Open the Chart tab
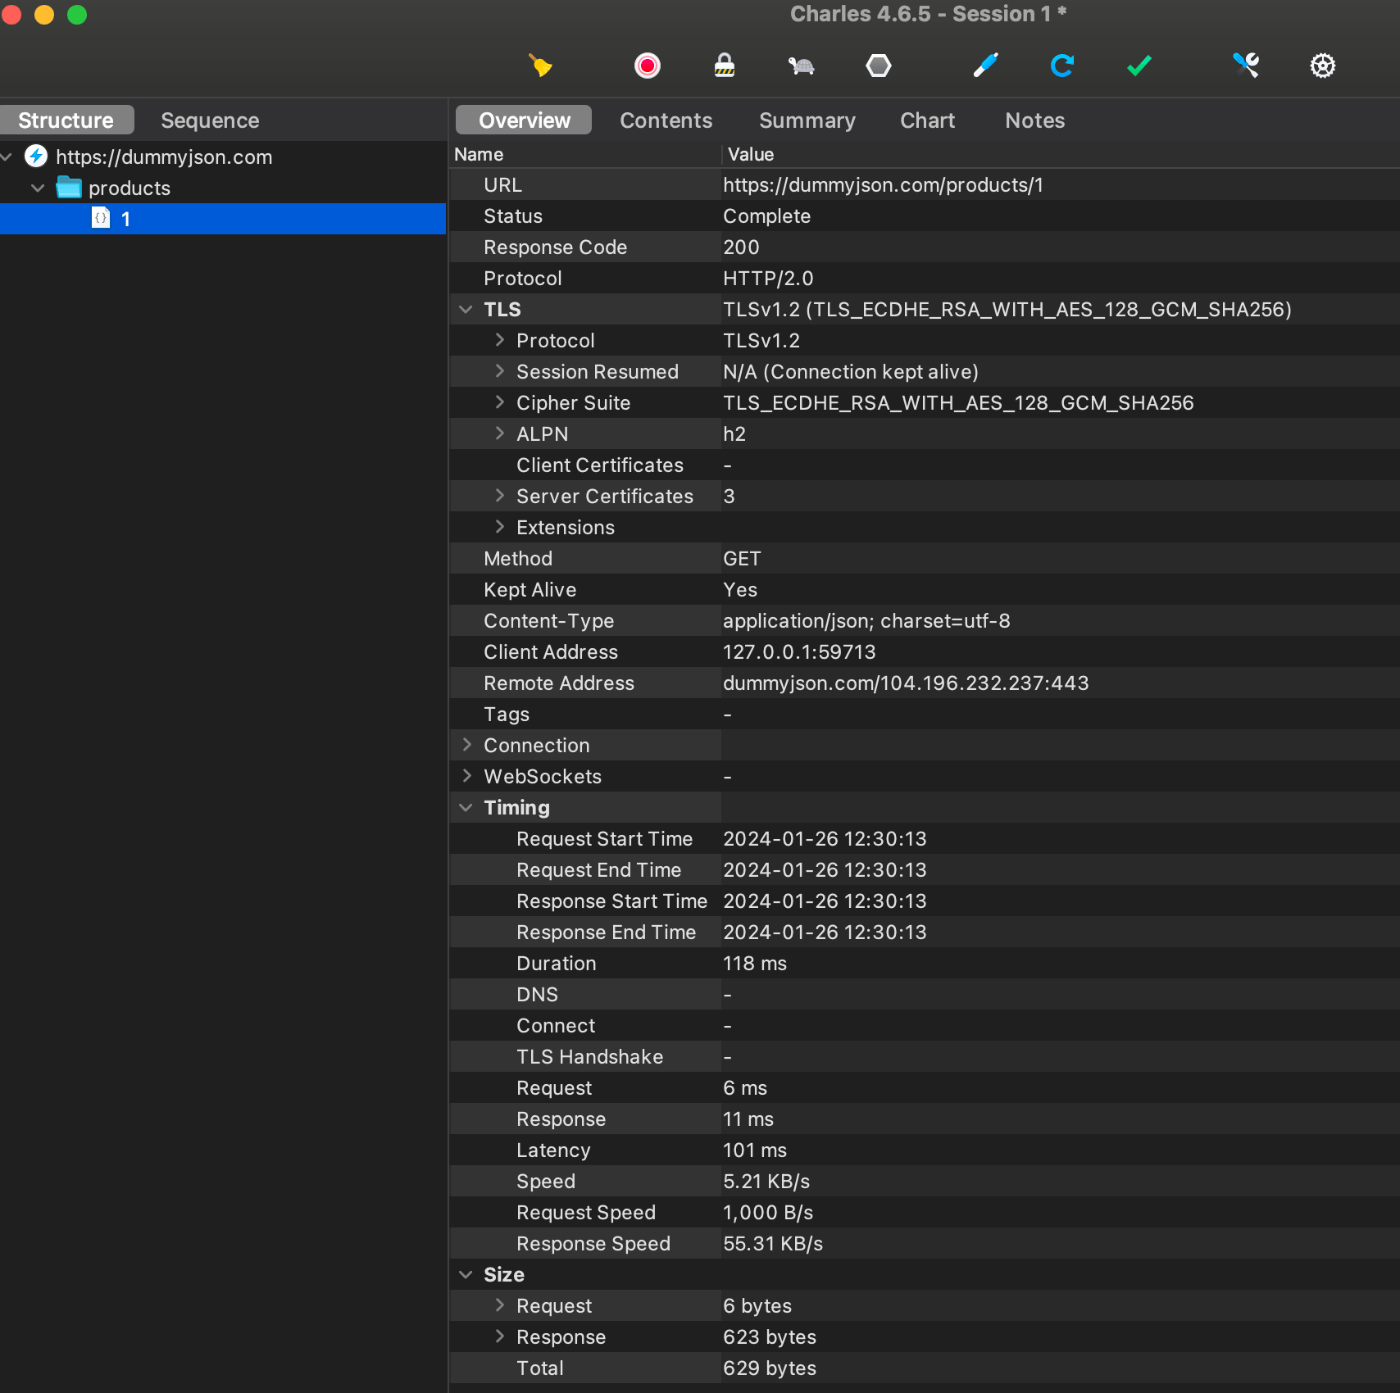The image size is (1400, 1393). point(927,120)
